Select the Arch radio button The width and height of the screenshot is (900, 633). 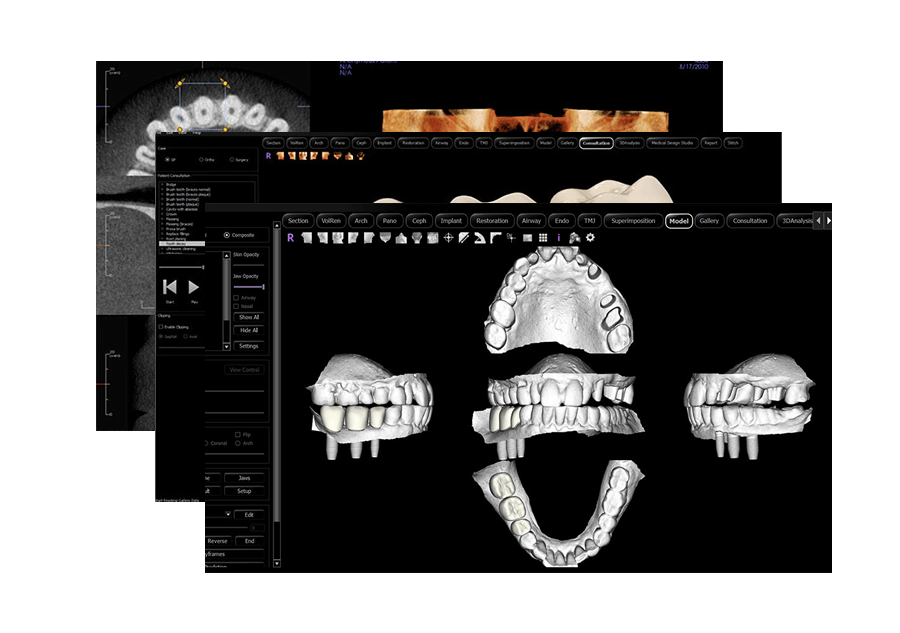point(235,444)
